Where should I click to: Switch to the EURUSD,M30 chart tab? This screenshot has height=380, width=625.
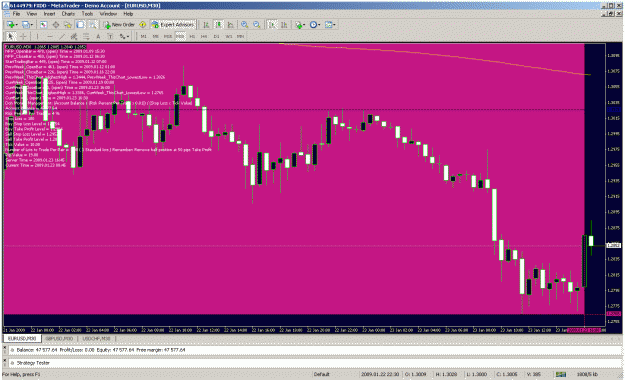tap(22, 339)
